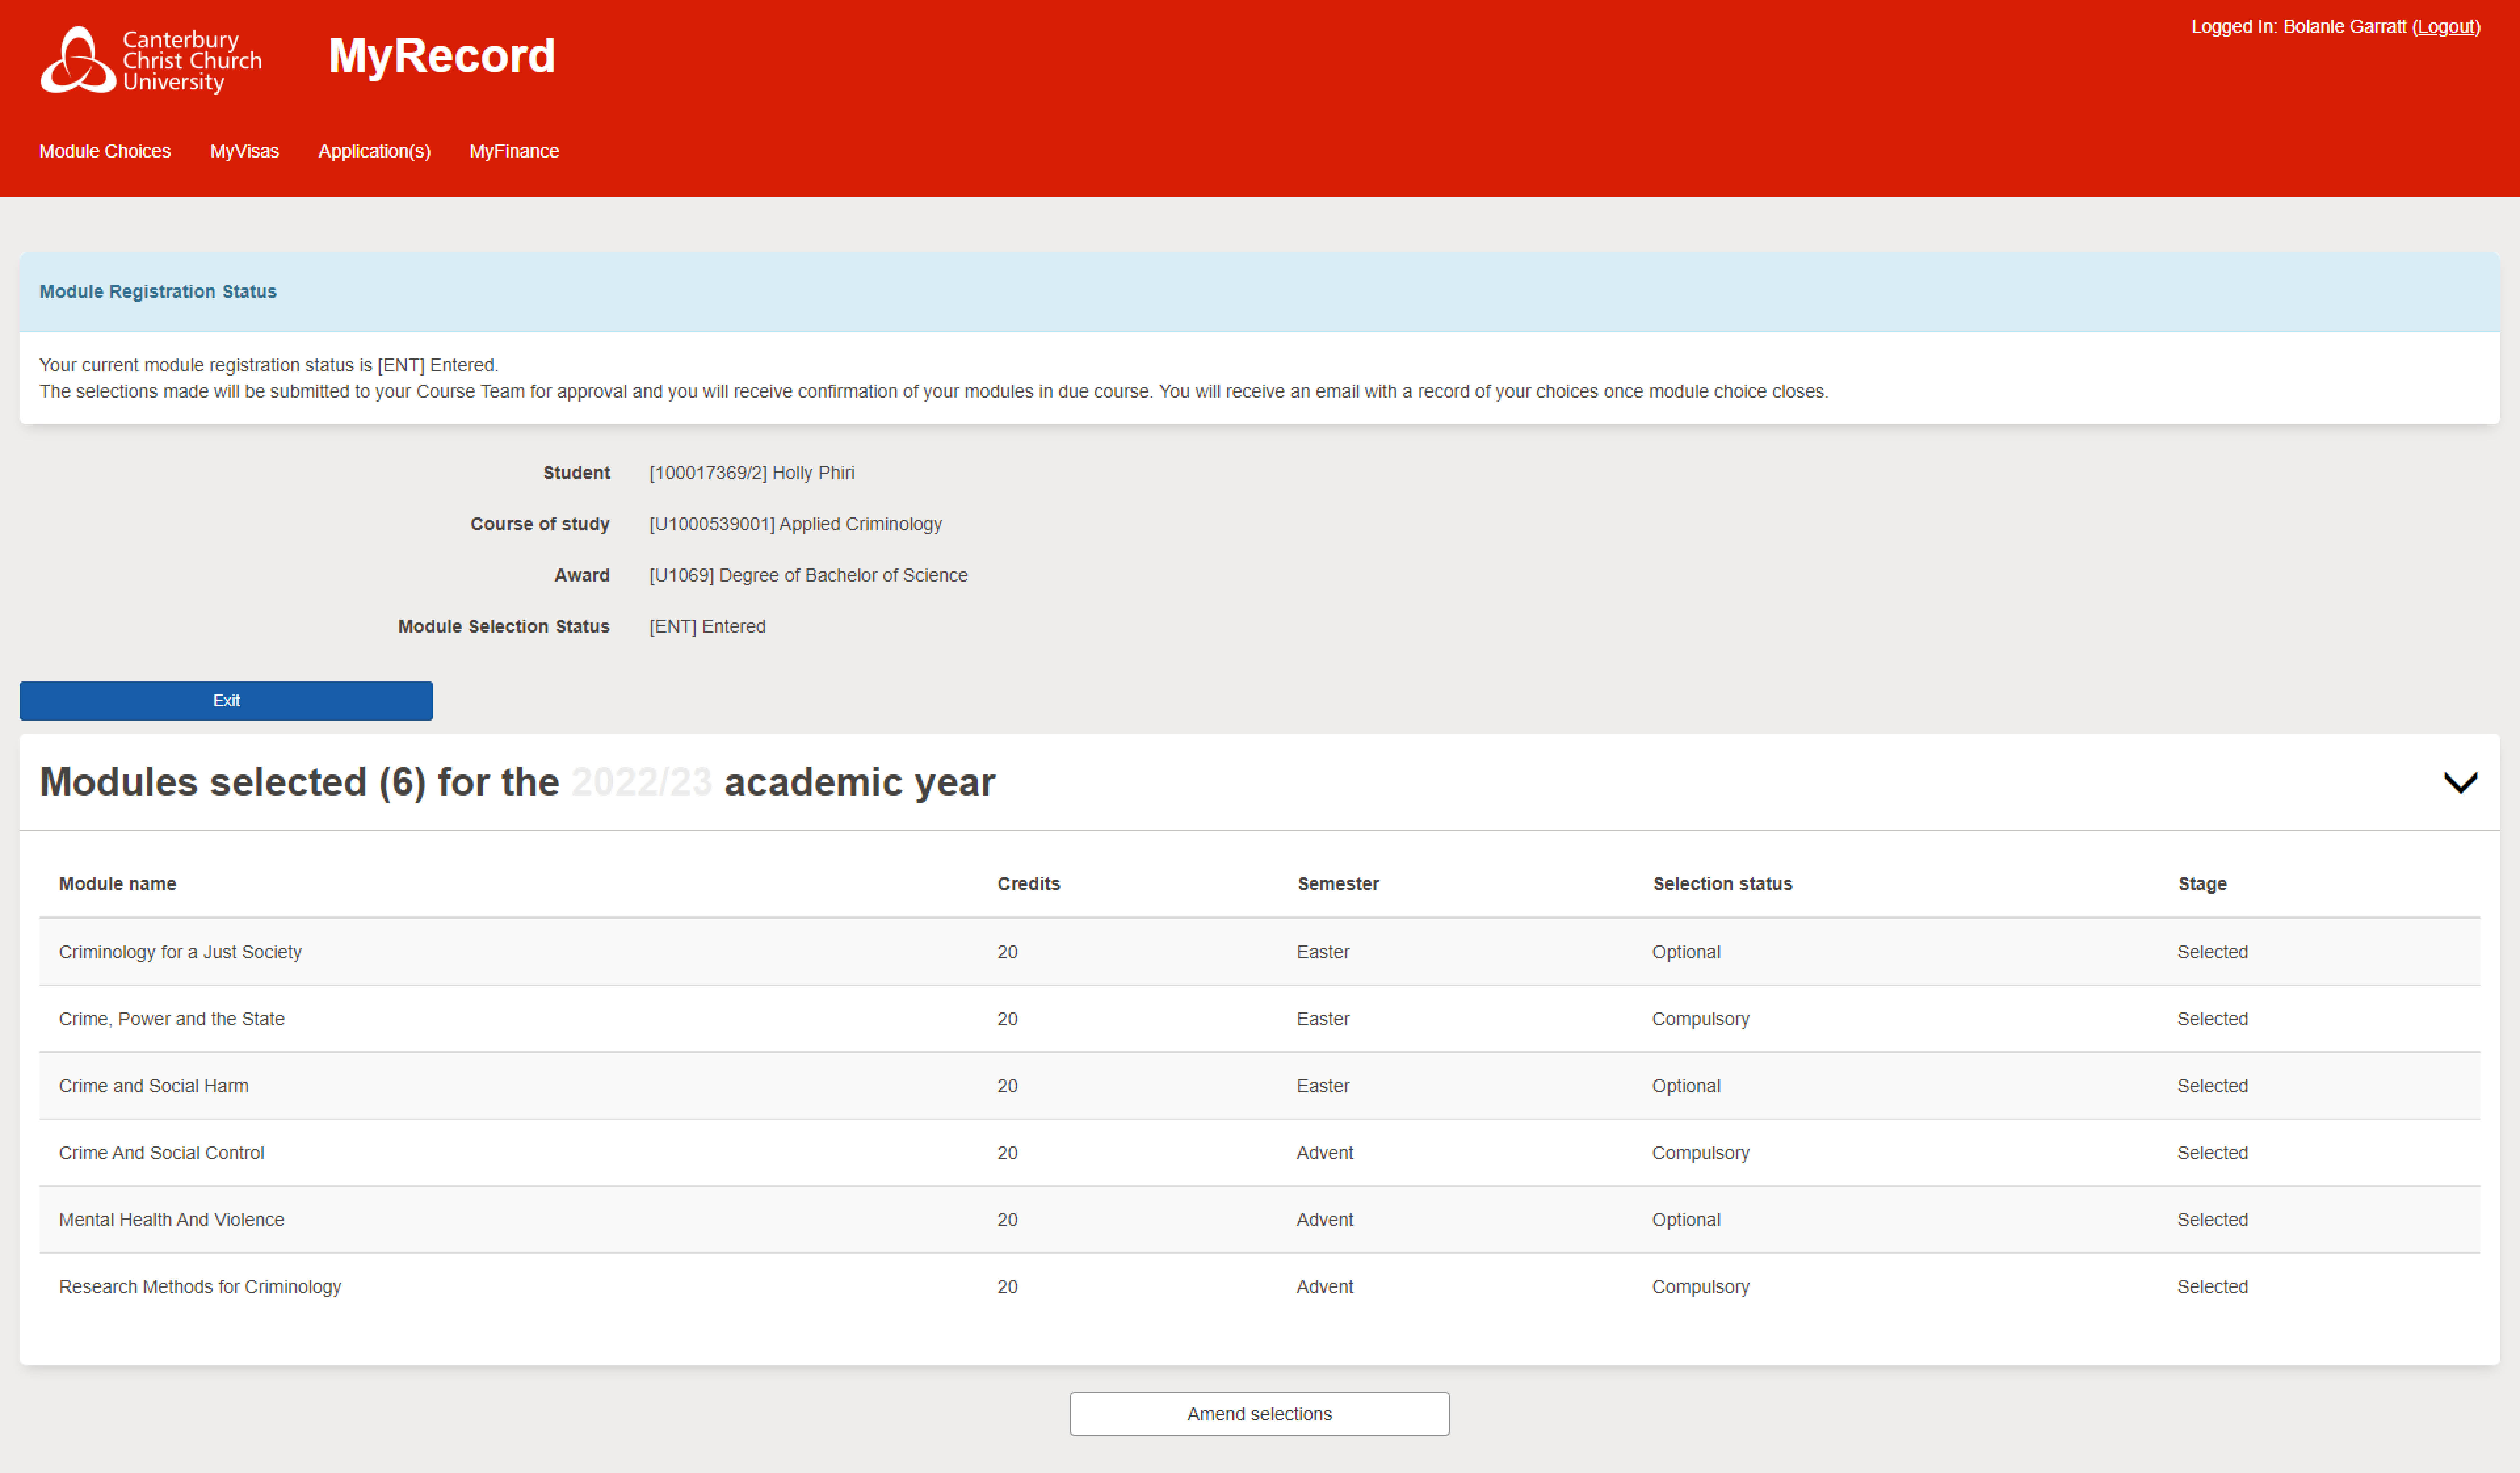Click the student value Holly Phiri
The image size is (2520, 1473).
(x=752, y=473)
